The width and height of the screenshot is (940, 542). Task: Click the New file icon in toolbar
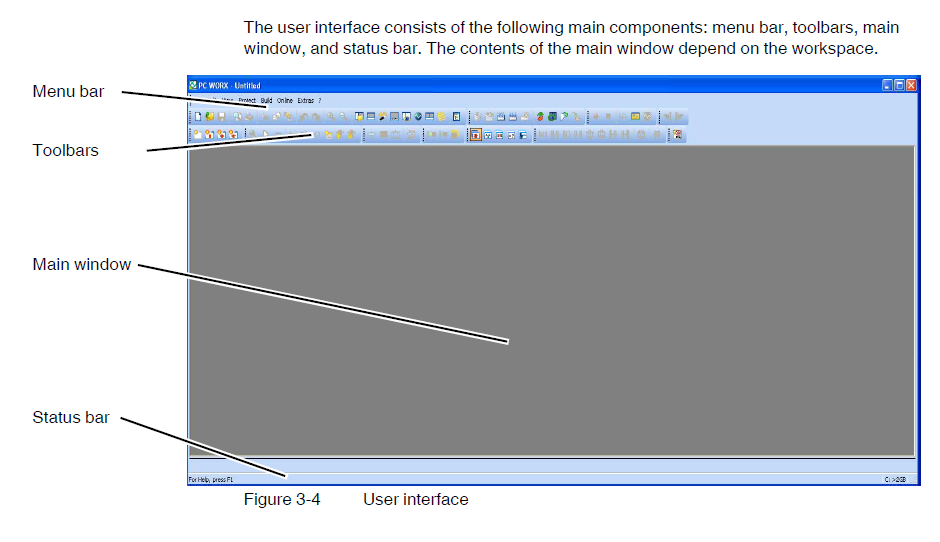[197, 117]
